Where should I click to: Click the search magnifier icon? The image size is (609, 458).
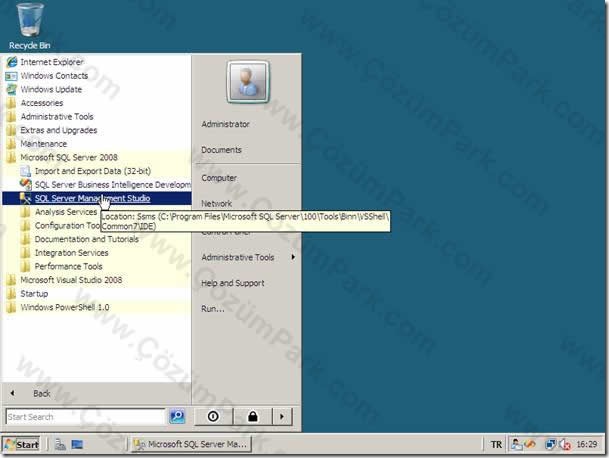(177, 416)
